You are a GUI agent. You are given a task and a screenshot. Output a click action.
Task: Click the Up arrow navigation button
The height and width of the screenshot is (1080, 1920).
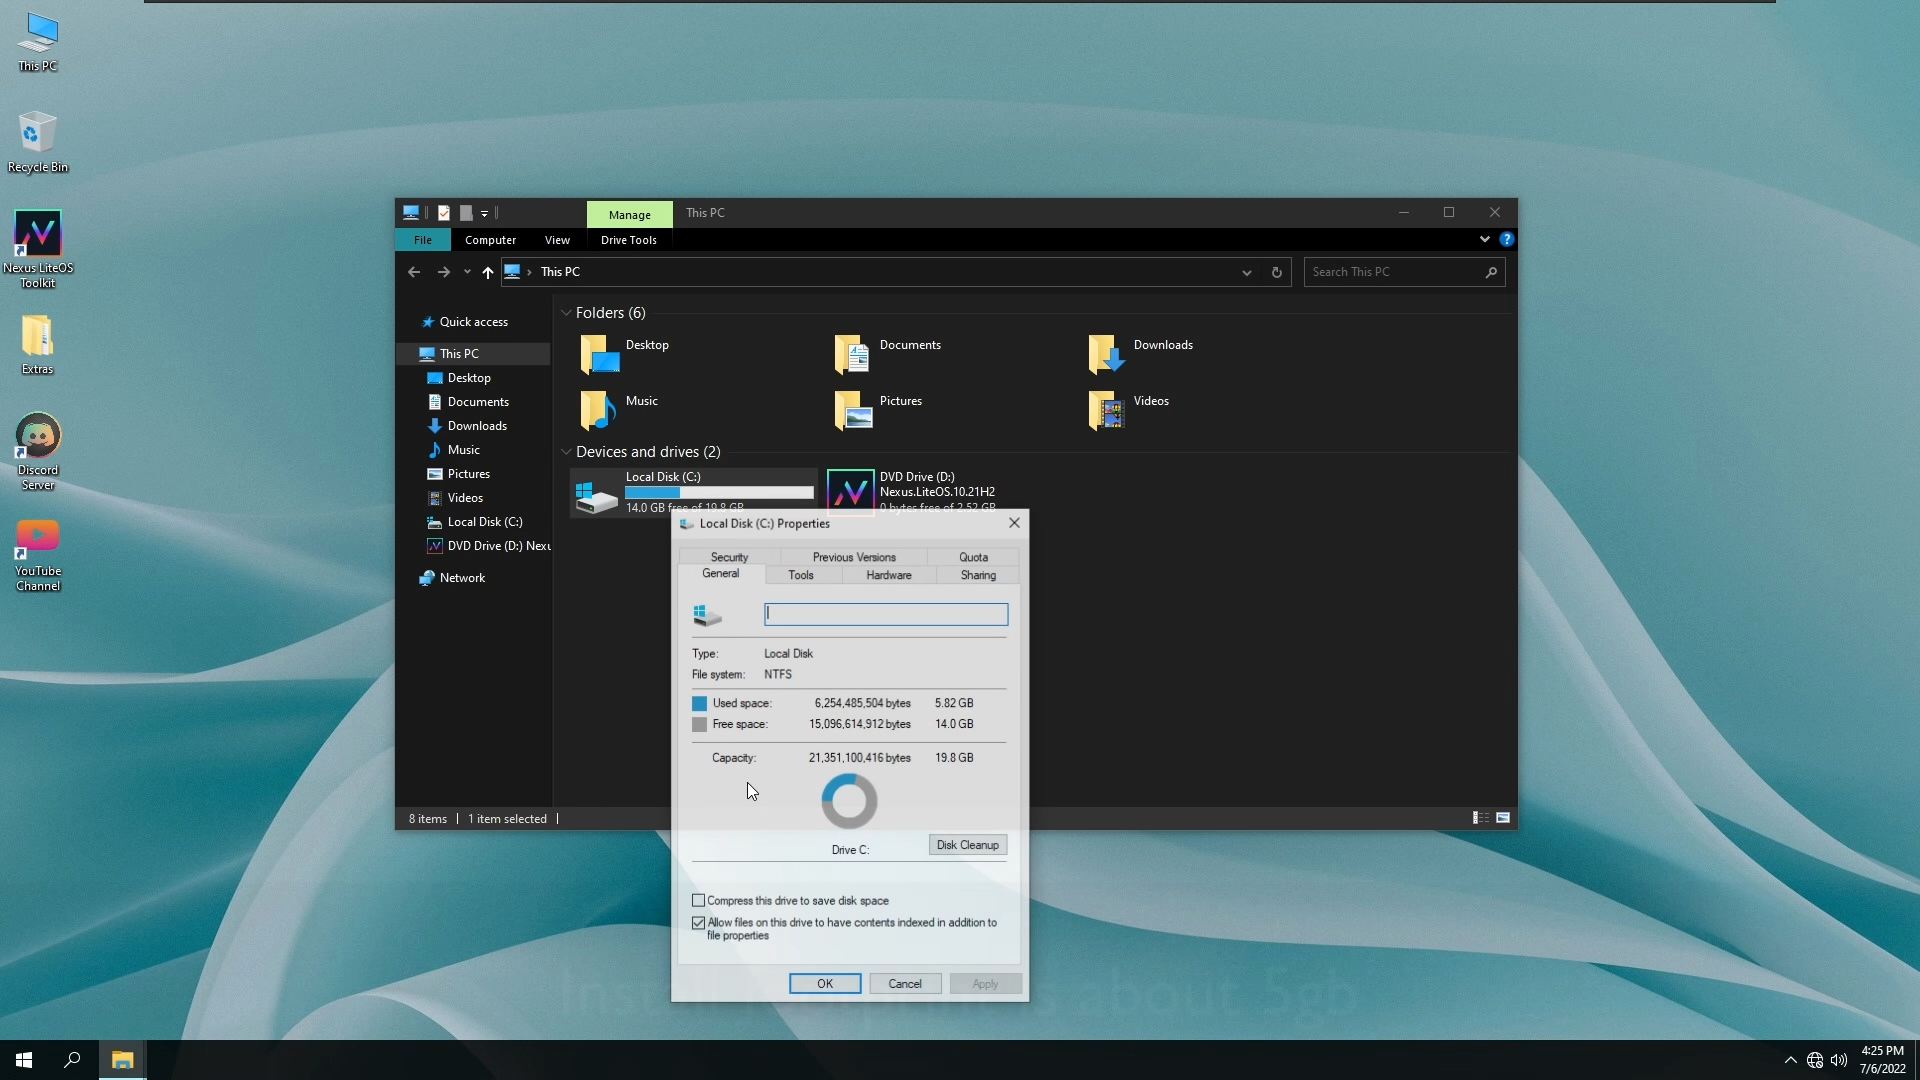point(487,272)
